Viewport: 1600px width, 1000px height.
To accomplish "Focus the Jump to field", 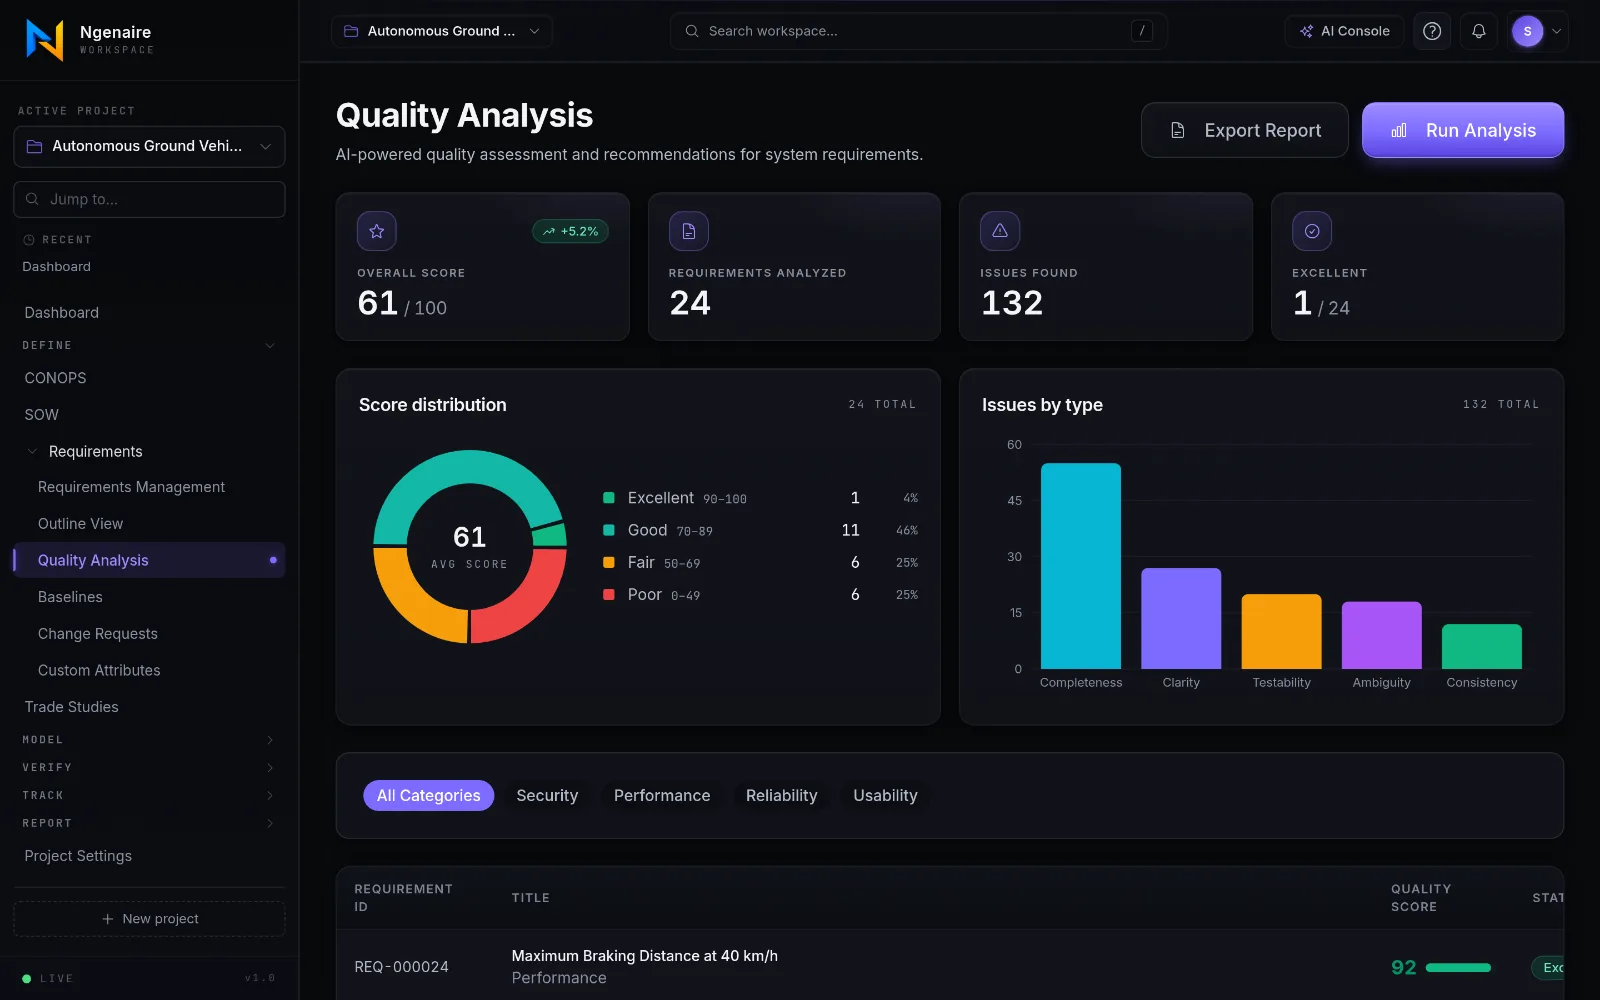I will (x=149, y=199).
